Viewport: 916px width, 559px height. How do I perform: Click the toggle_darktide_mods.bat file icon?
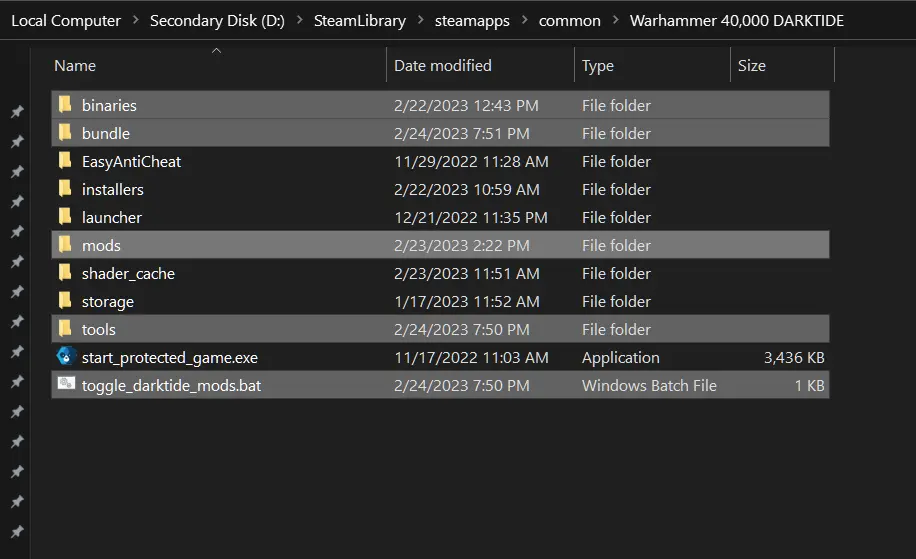click(x=66, y=385)
